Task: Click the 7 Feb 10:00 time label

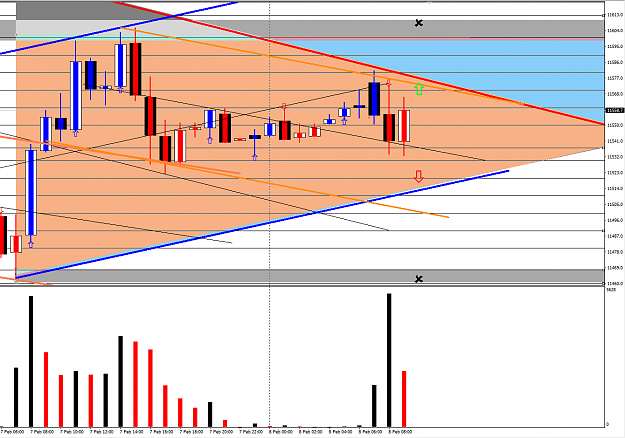Action: (72, 432)
